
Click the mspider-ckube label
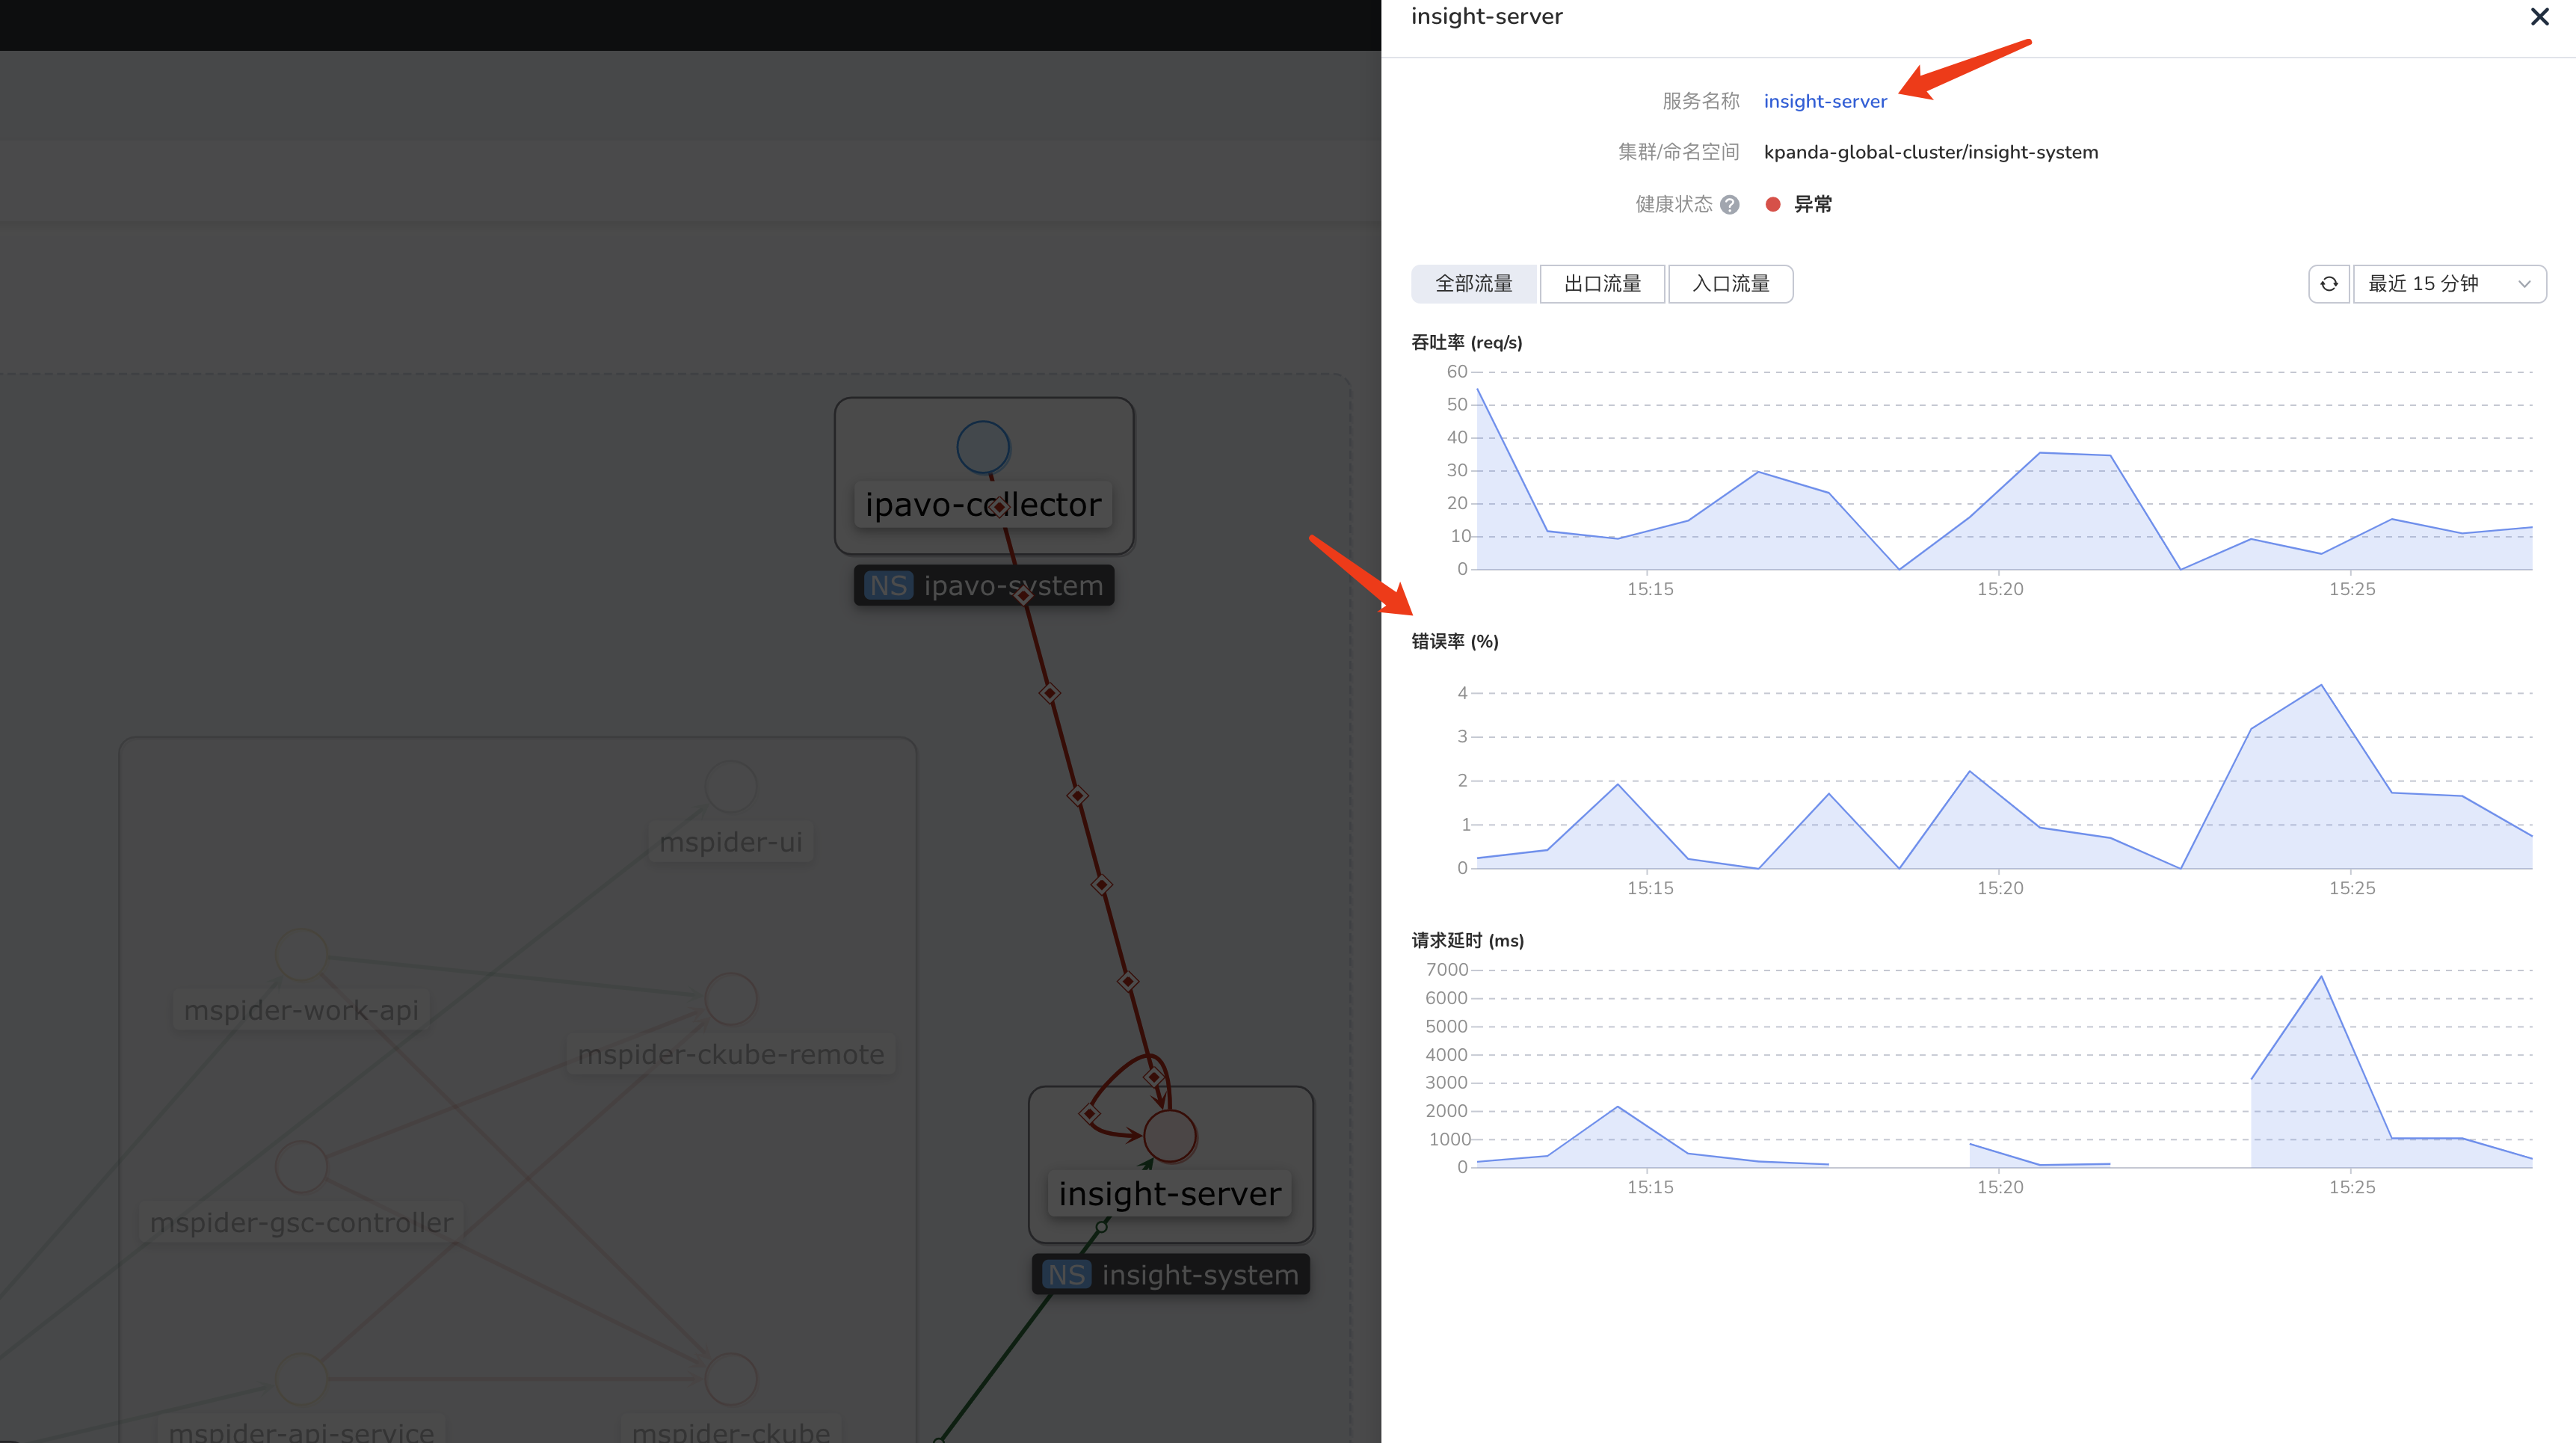click(x=731, y=1430)
